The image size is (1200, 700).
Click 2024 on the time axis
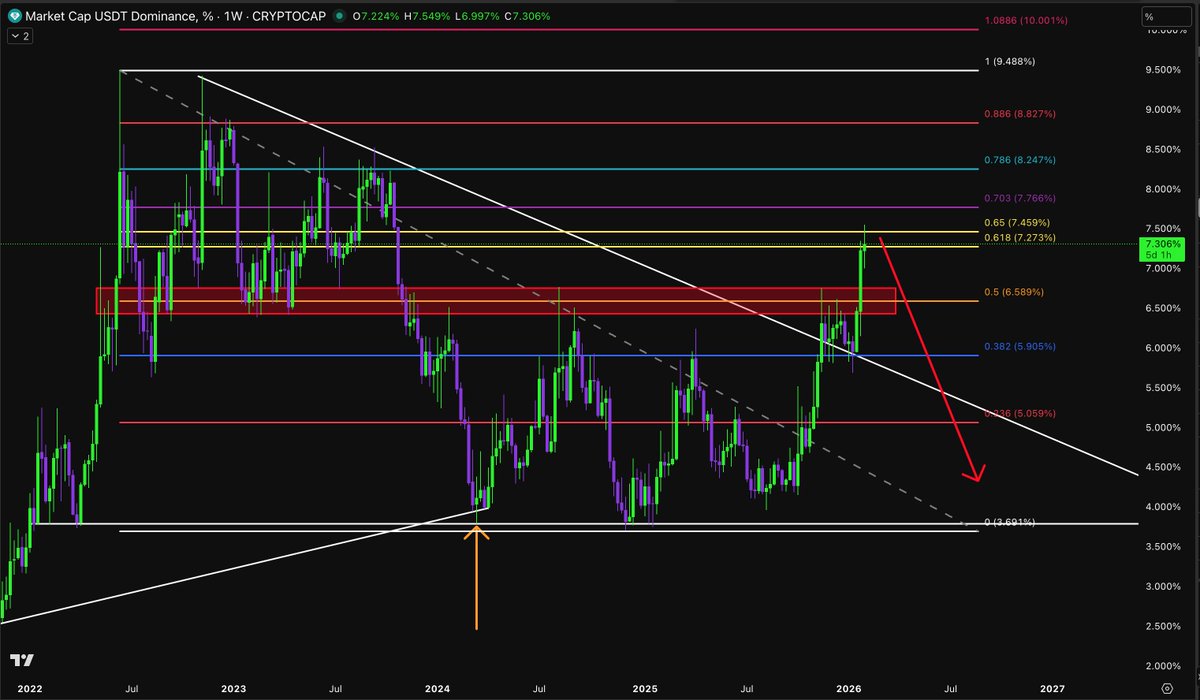(x=438, y=689)
